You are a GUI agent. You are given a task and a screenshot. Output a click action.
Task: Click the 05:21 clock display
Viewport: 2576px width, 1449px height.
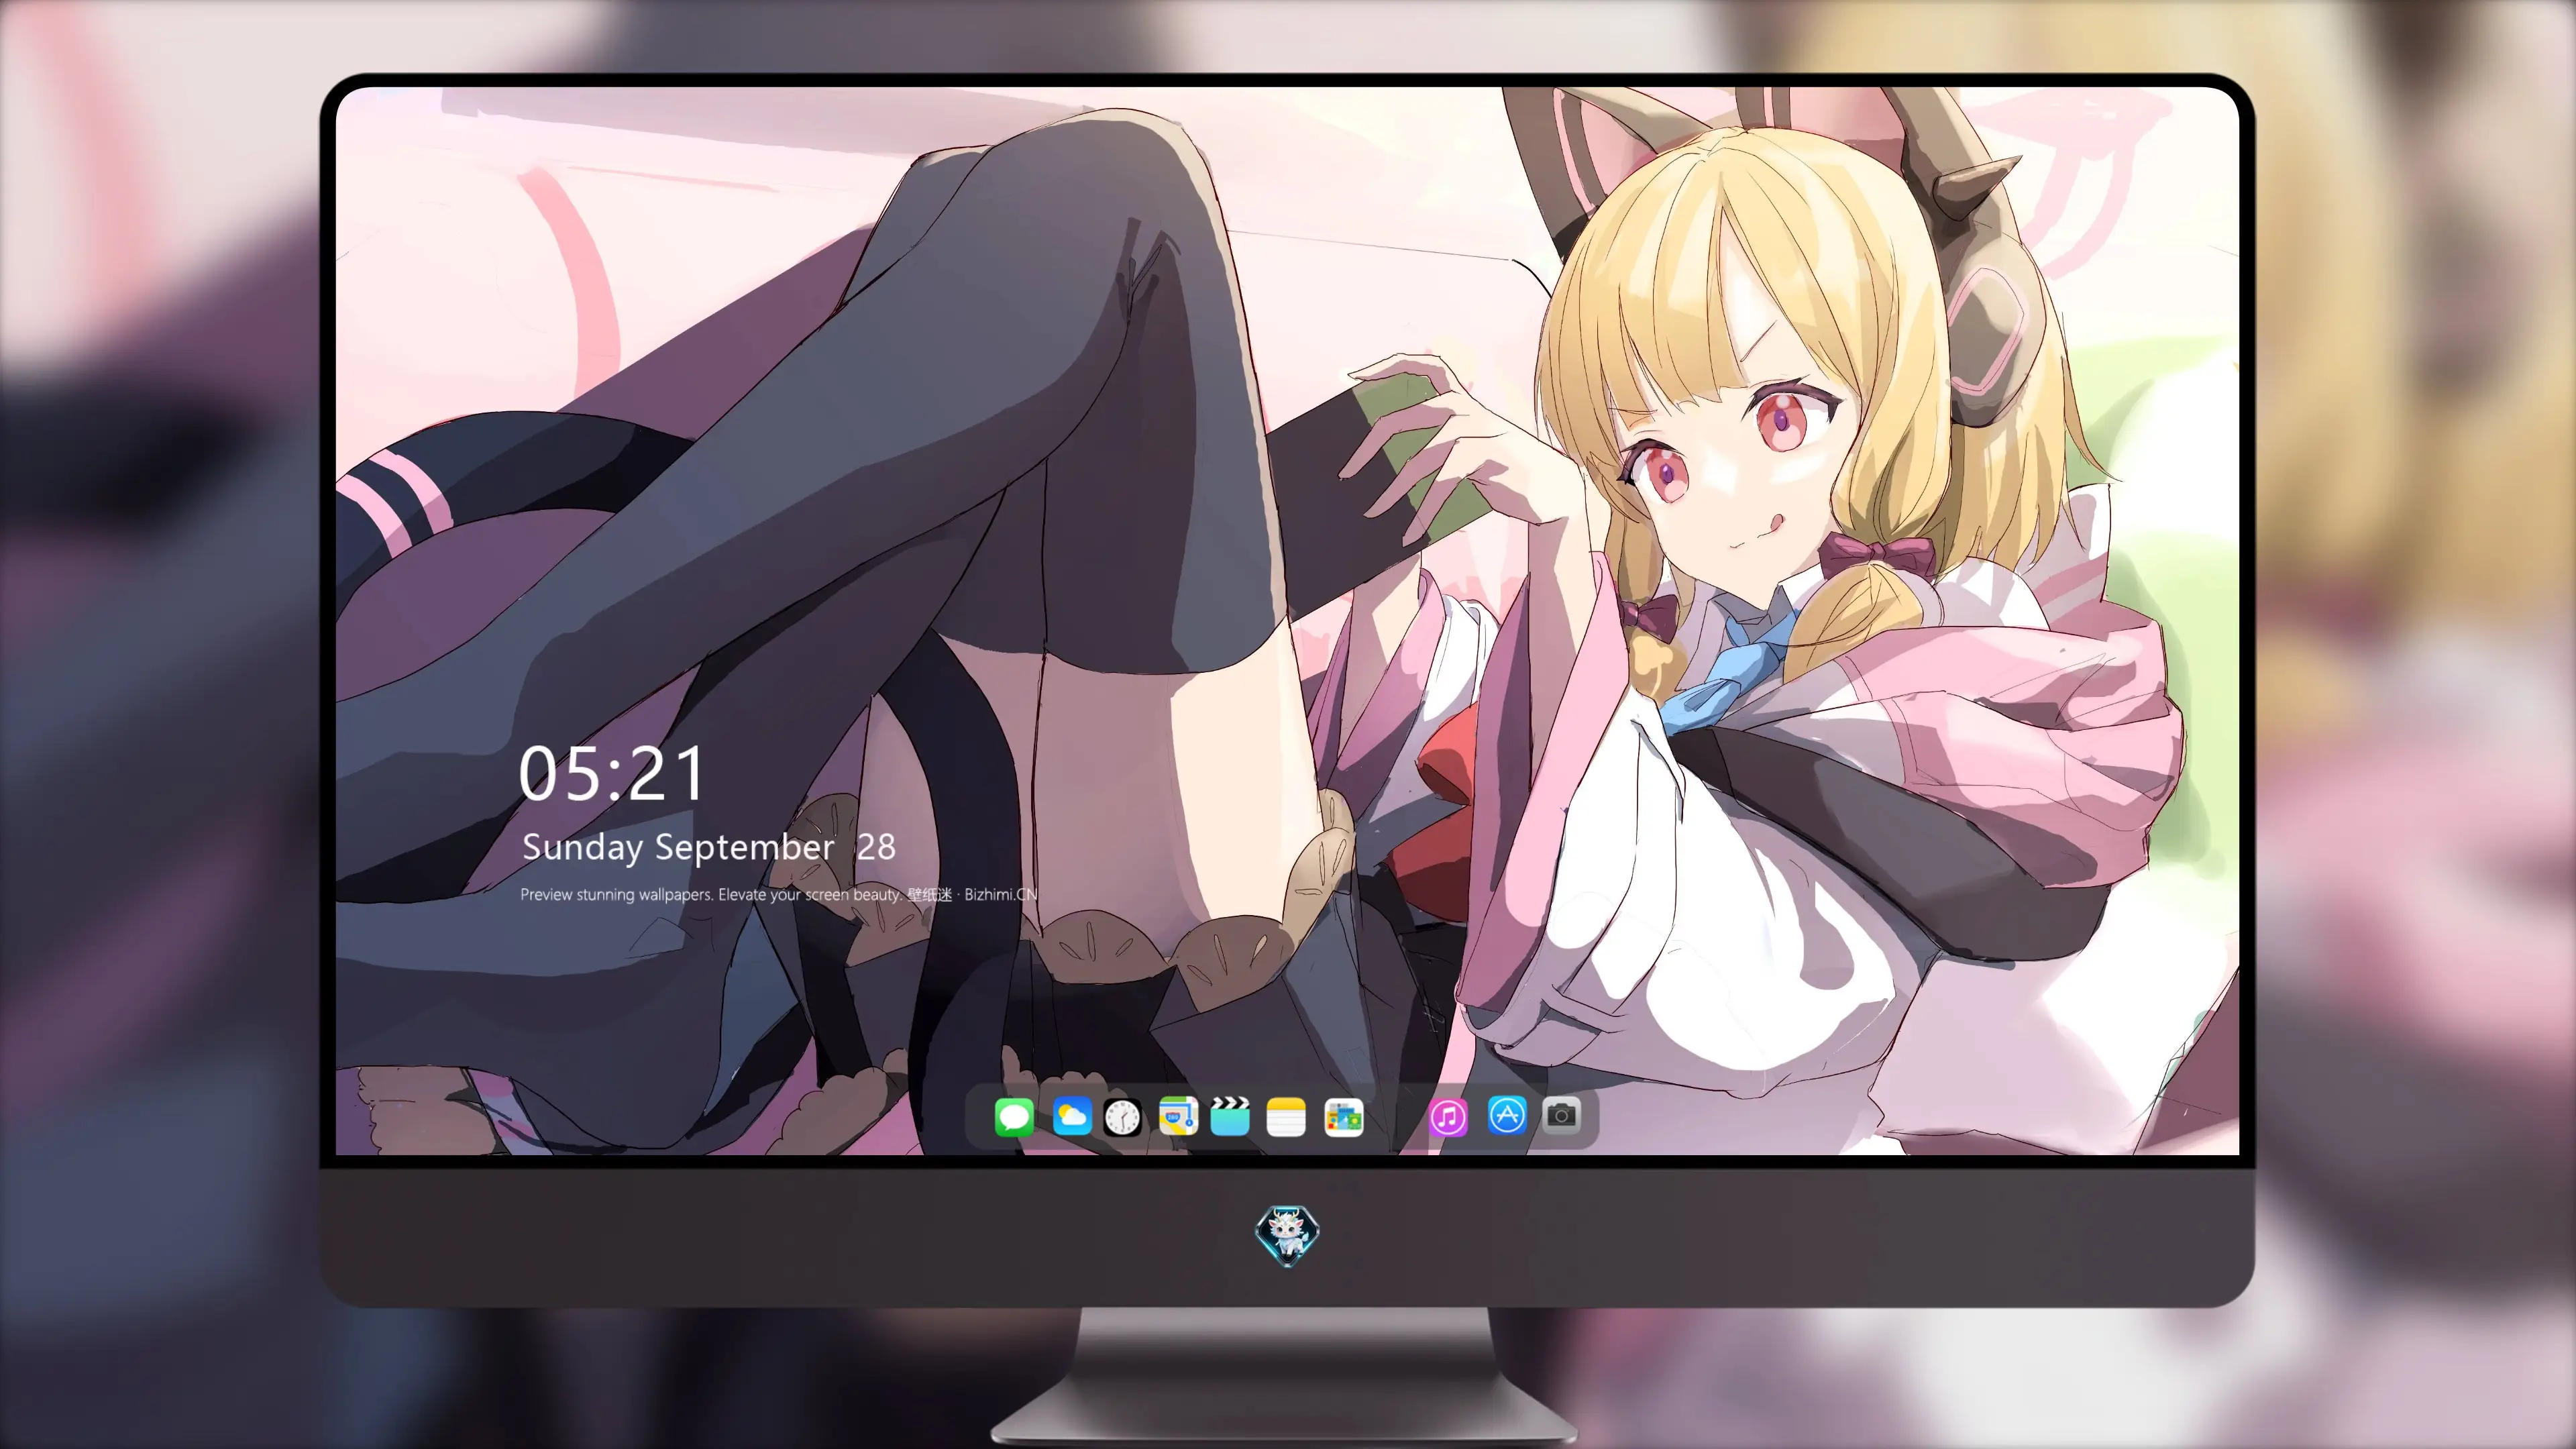(x=612, y=774)
